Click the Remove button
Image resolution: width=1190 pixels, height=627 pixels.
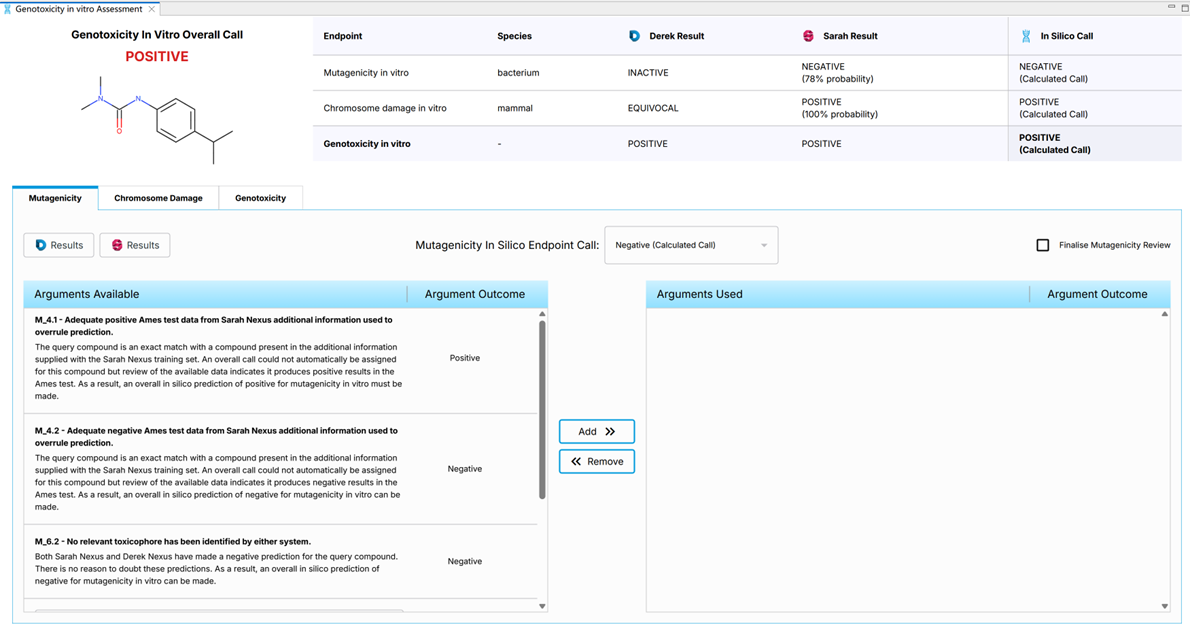(597, 461)
